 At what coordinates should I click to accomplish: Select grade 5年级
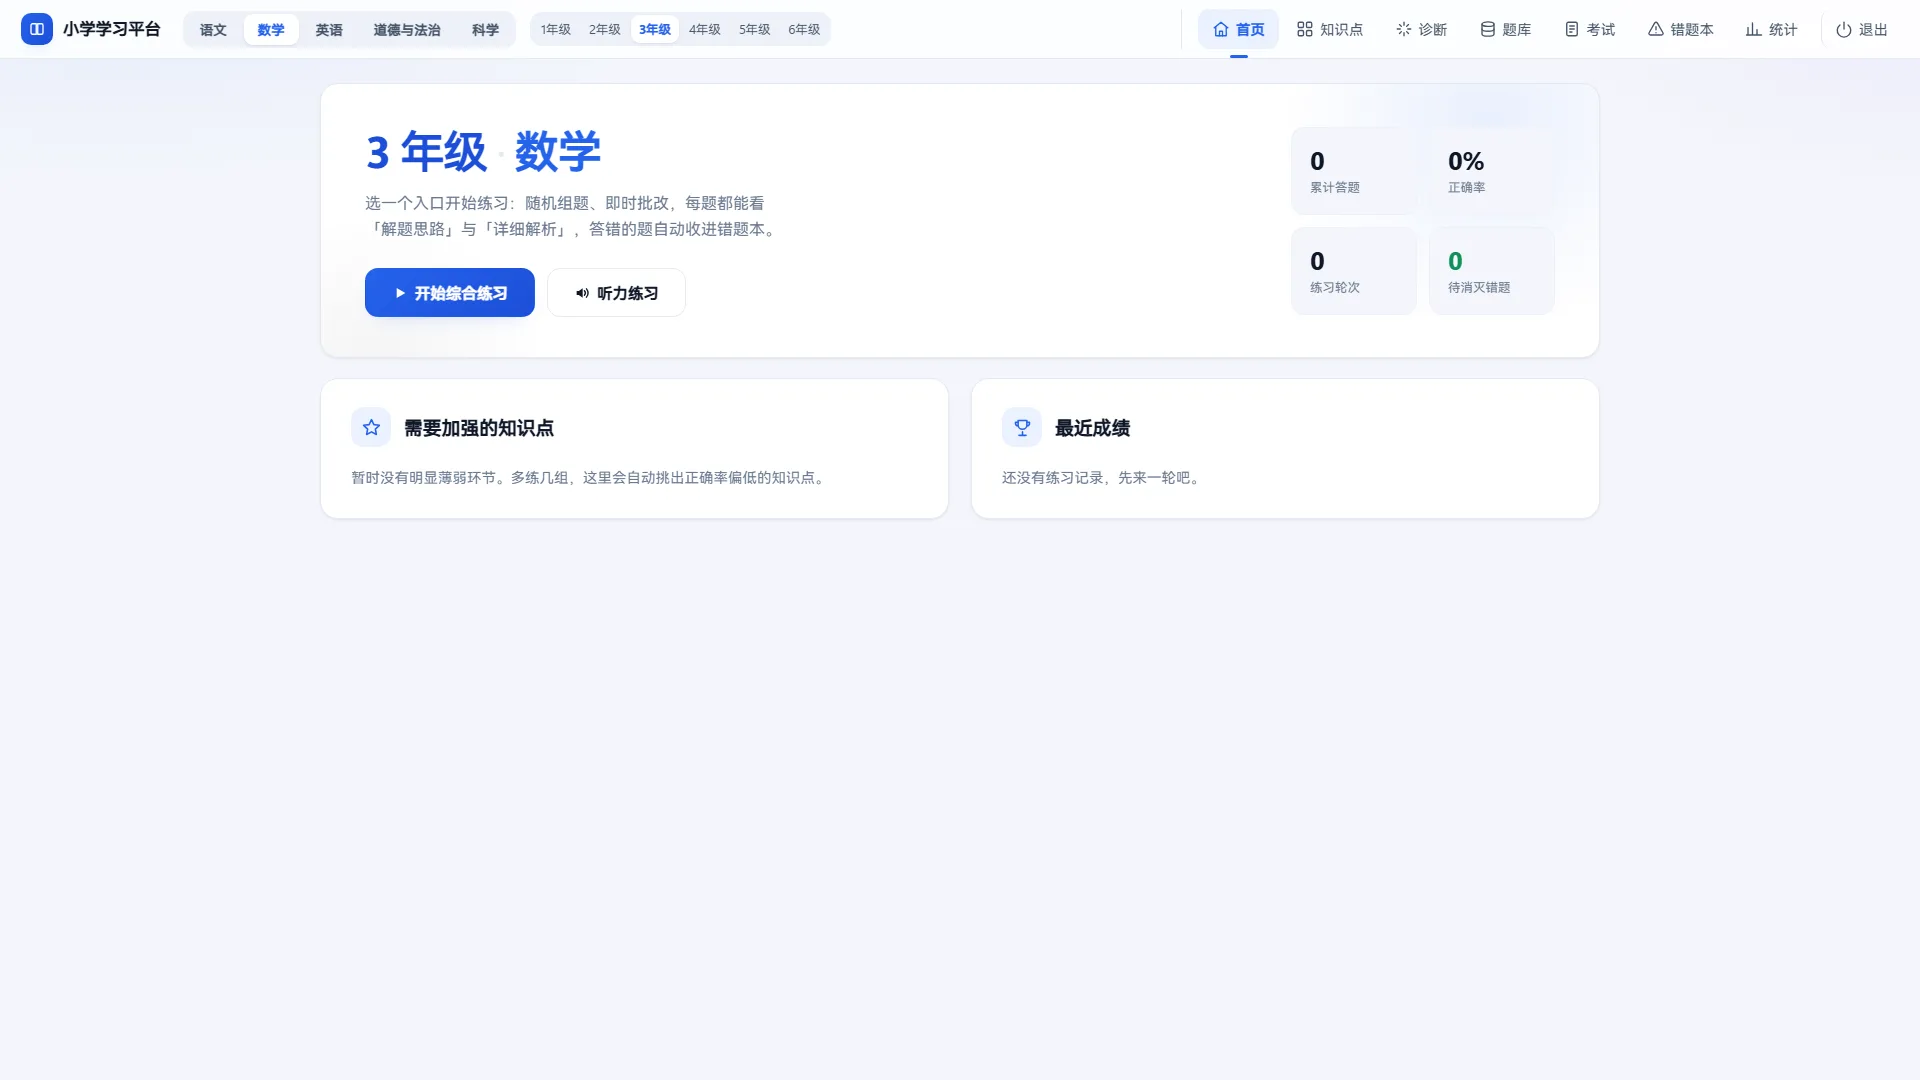coord(755,29)
